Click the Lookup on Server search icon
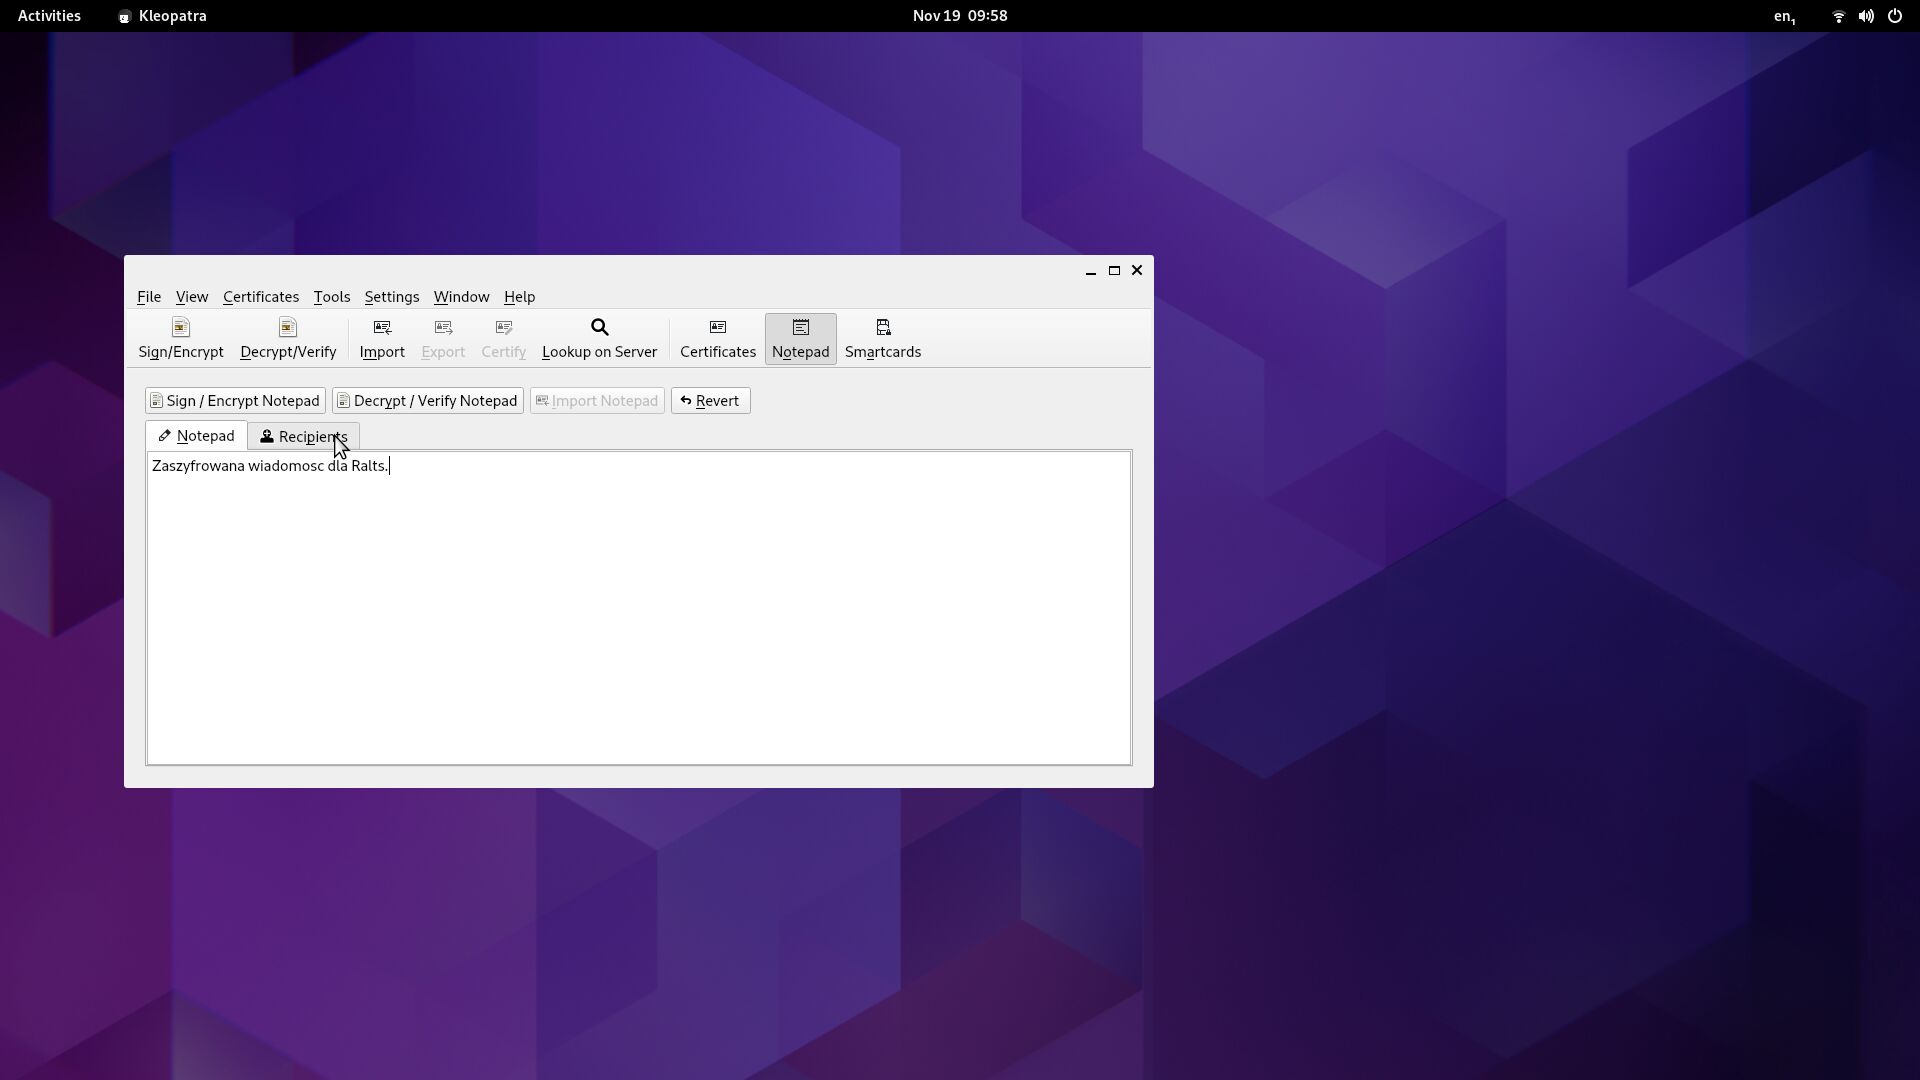This screenshot has height=1080, width=1920. 598,328
